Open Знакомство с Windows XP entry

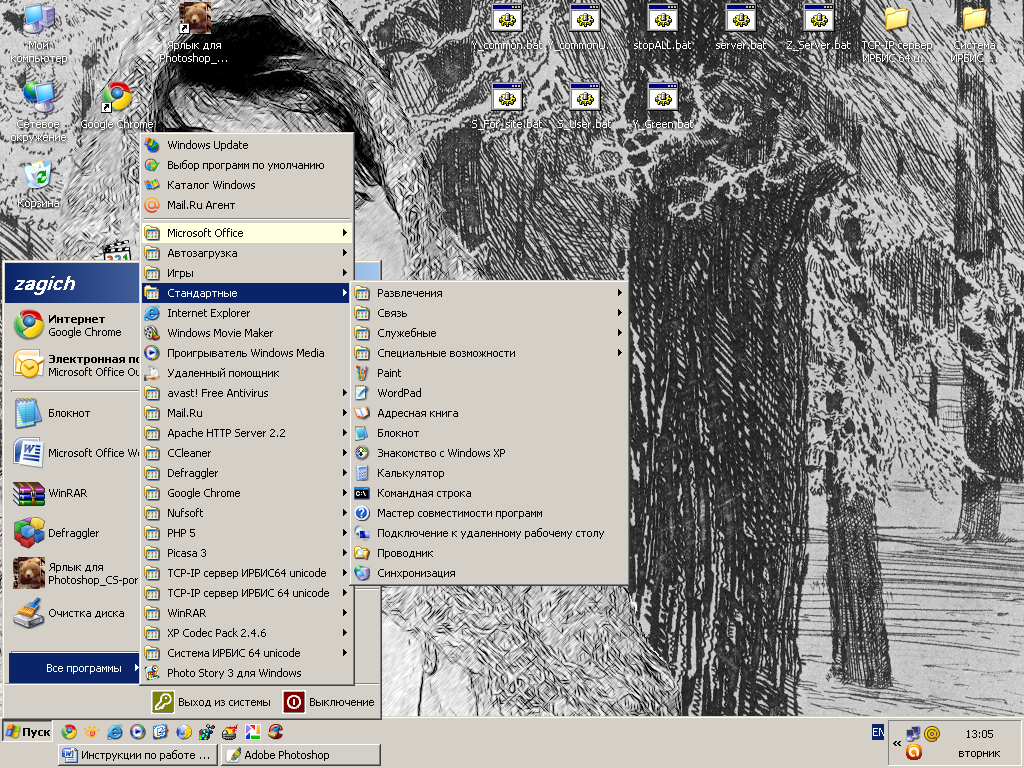(490, 453)
